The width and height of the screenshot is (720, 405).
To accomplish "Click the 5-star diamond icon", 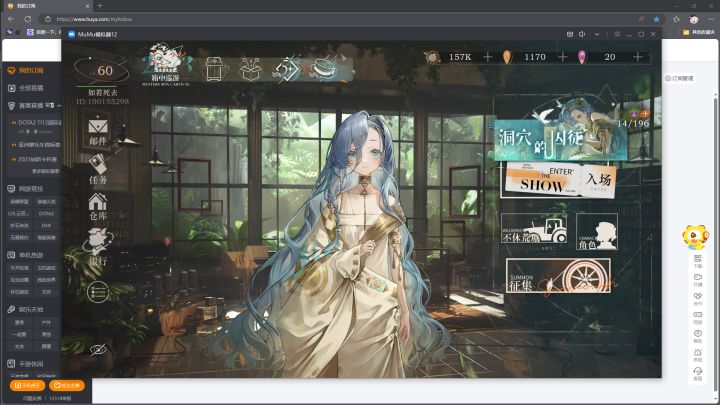I will click(286, 70).
